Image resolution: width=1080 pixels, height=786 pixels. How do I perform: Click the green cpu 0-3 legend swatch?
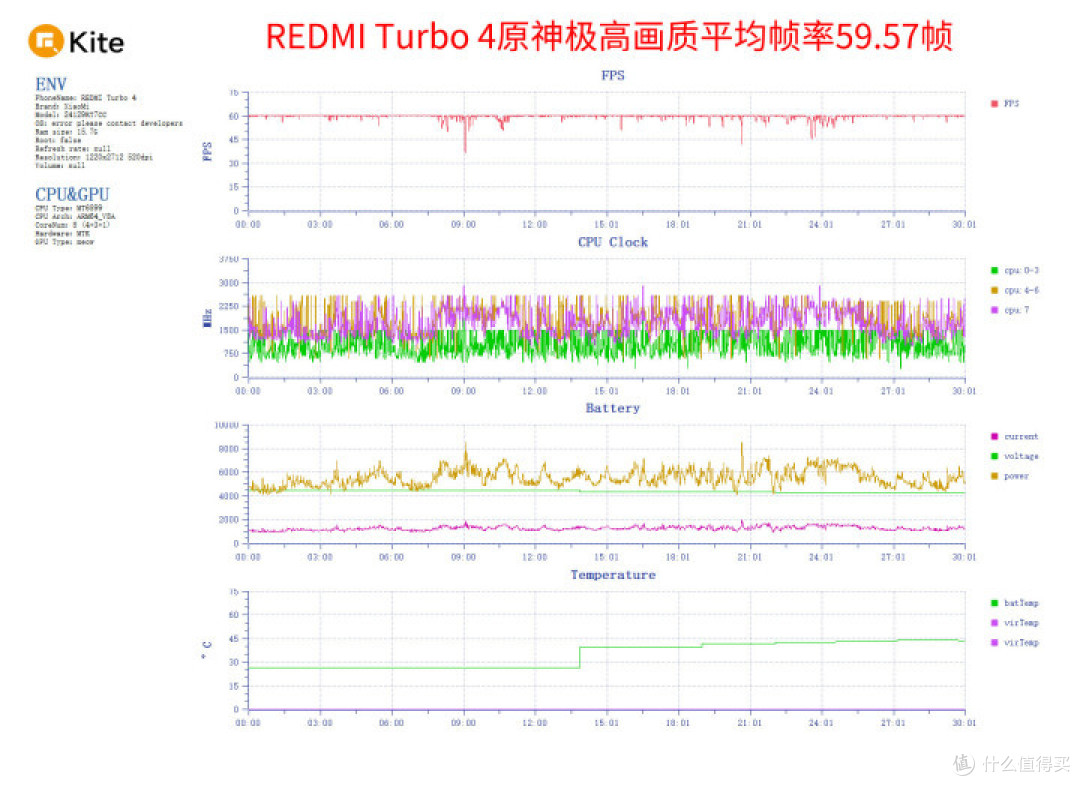[994, 270]
